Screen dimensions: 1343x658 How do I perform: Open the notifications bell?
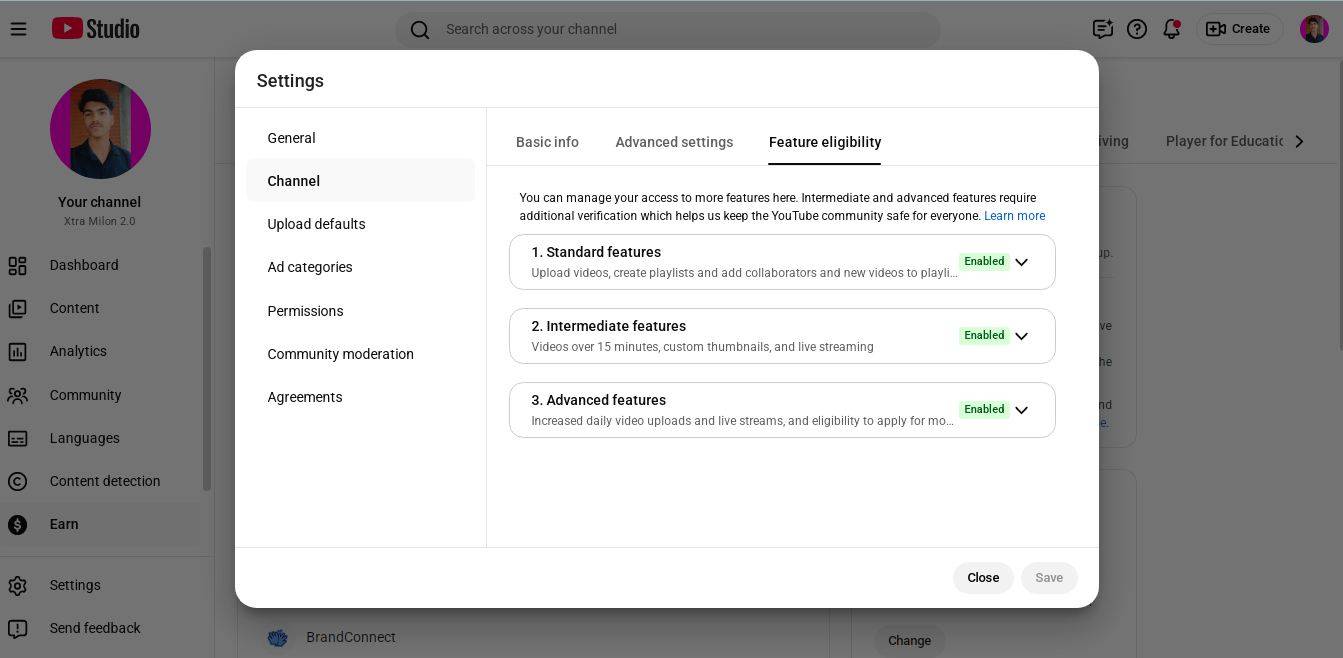coord(1171,29)
